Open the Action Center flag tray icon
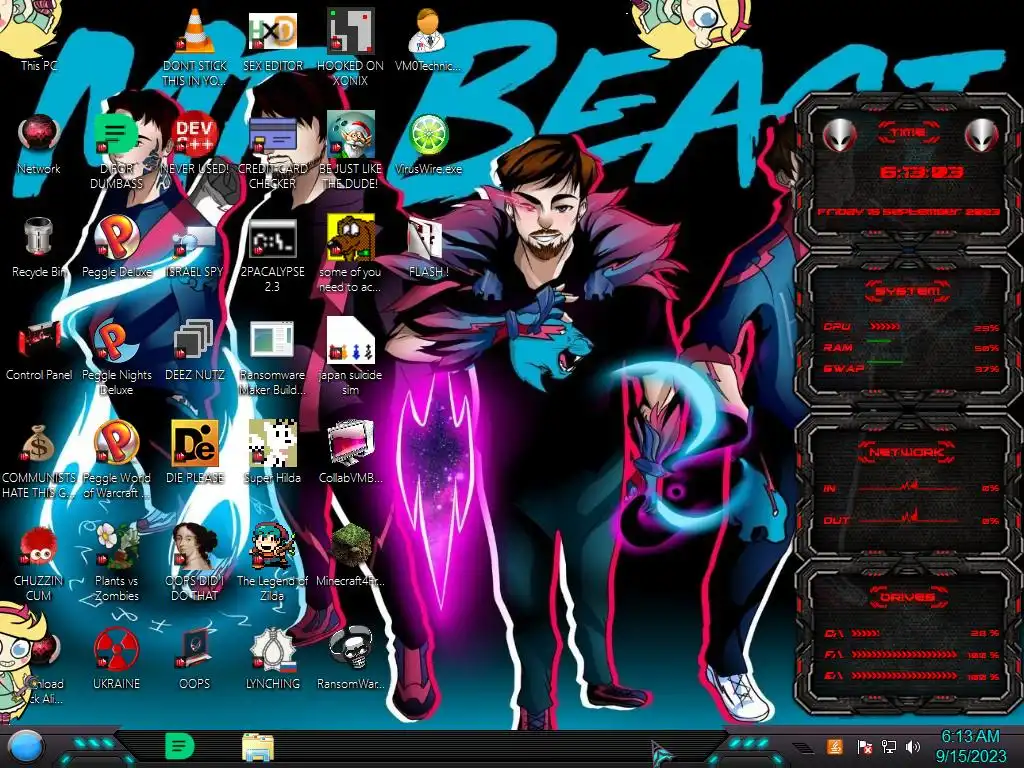 point(864,747)
